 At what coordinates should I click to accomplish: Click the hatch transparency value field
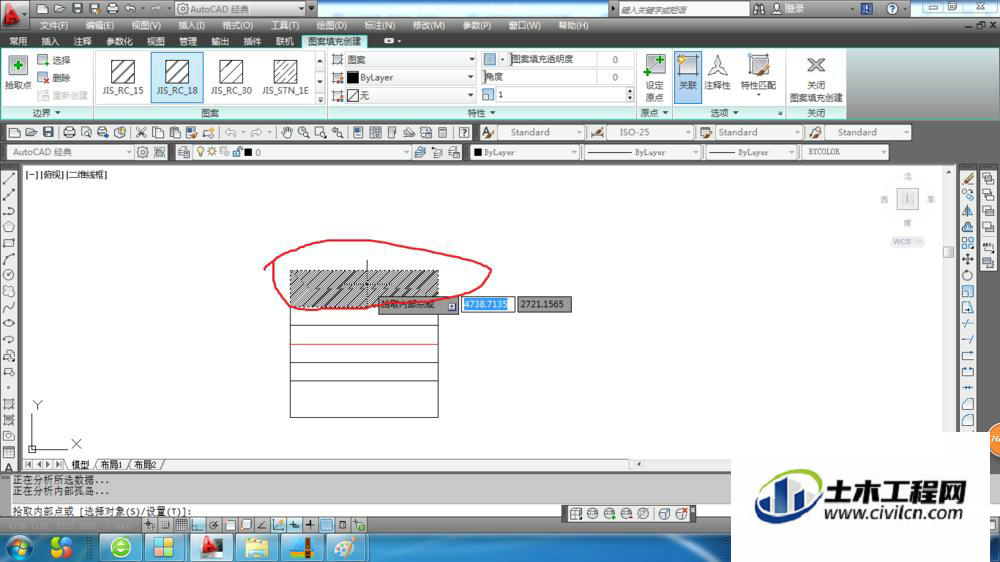coord(615,59)
